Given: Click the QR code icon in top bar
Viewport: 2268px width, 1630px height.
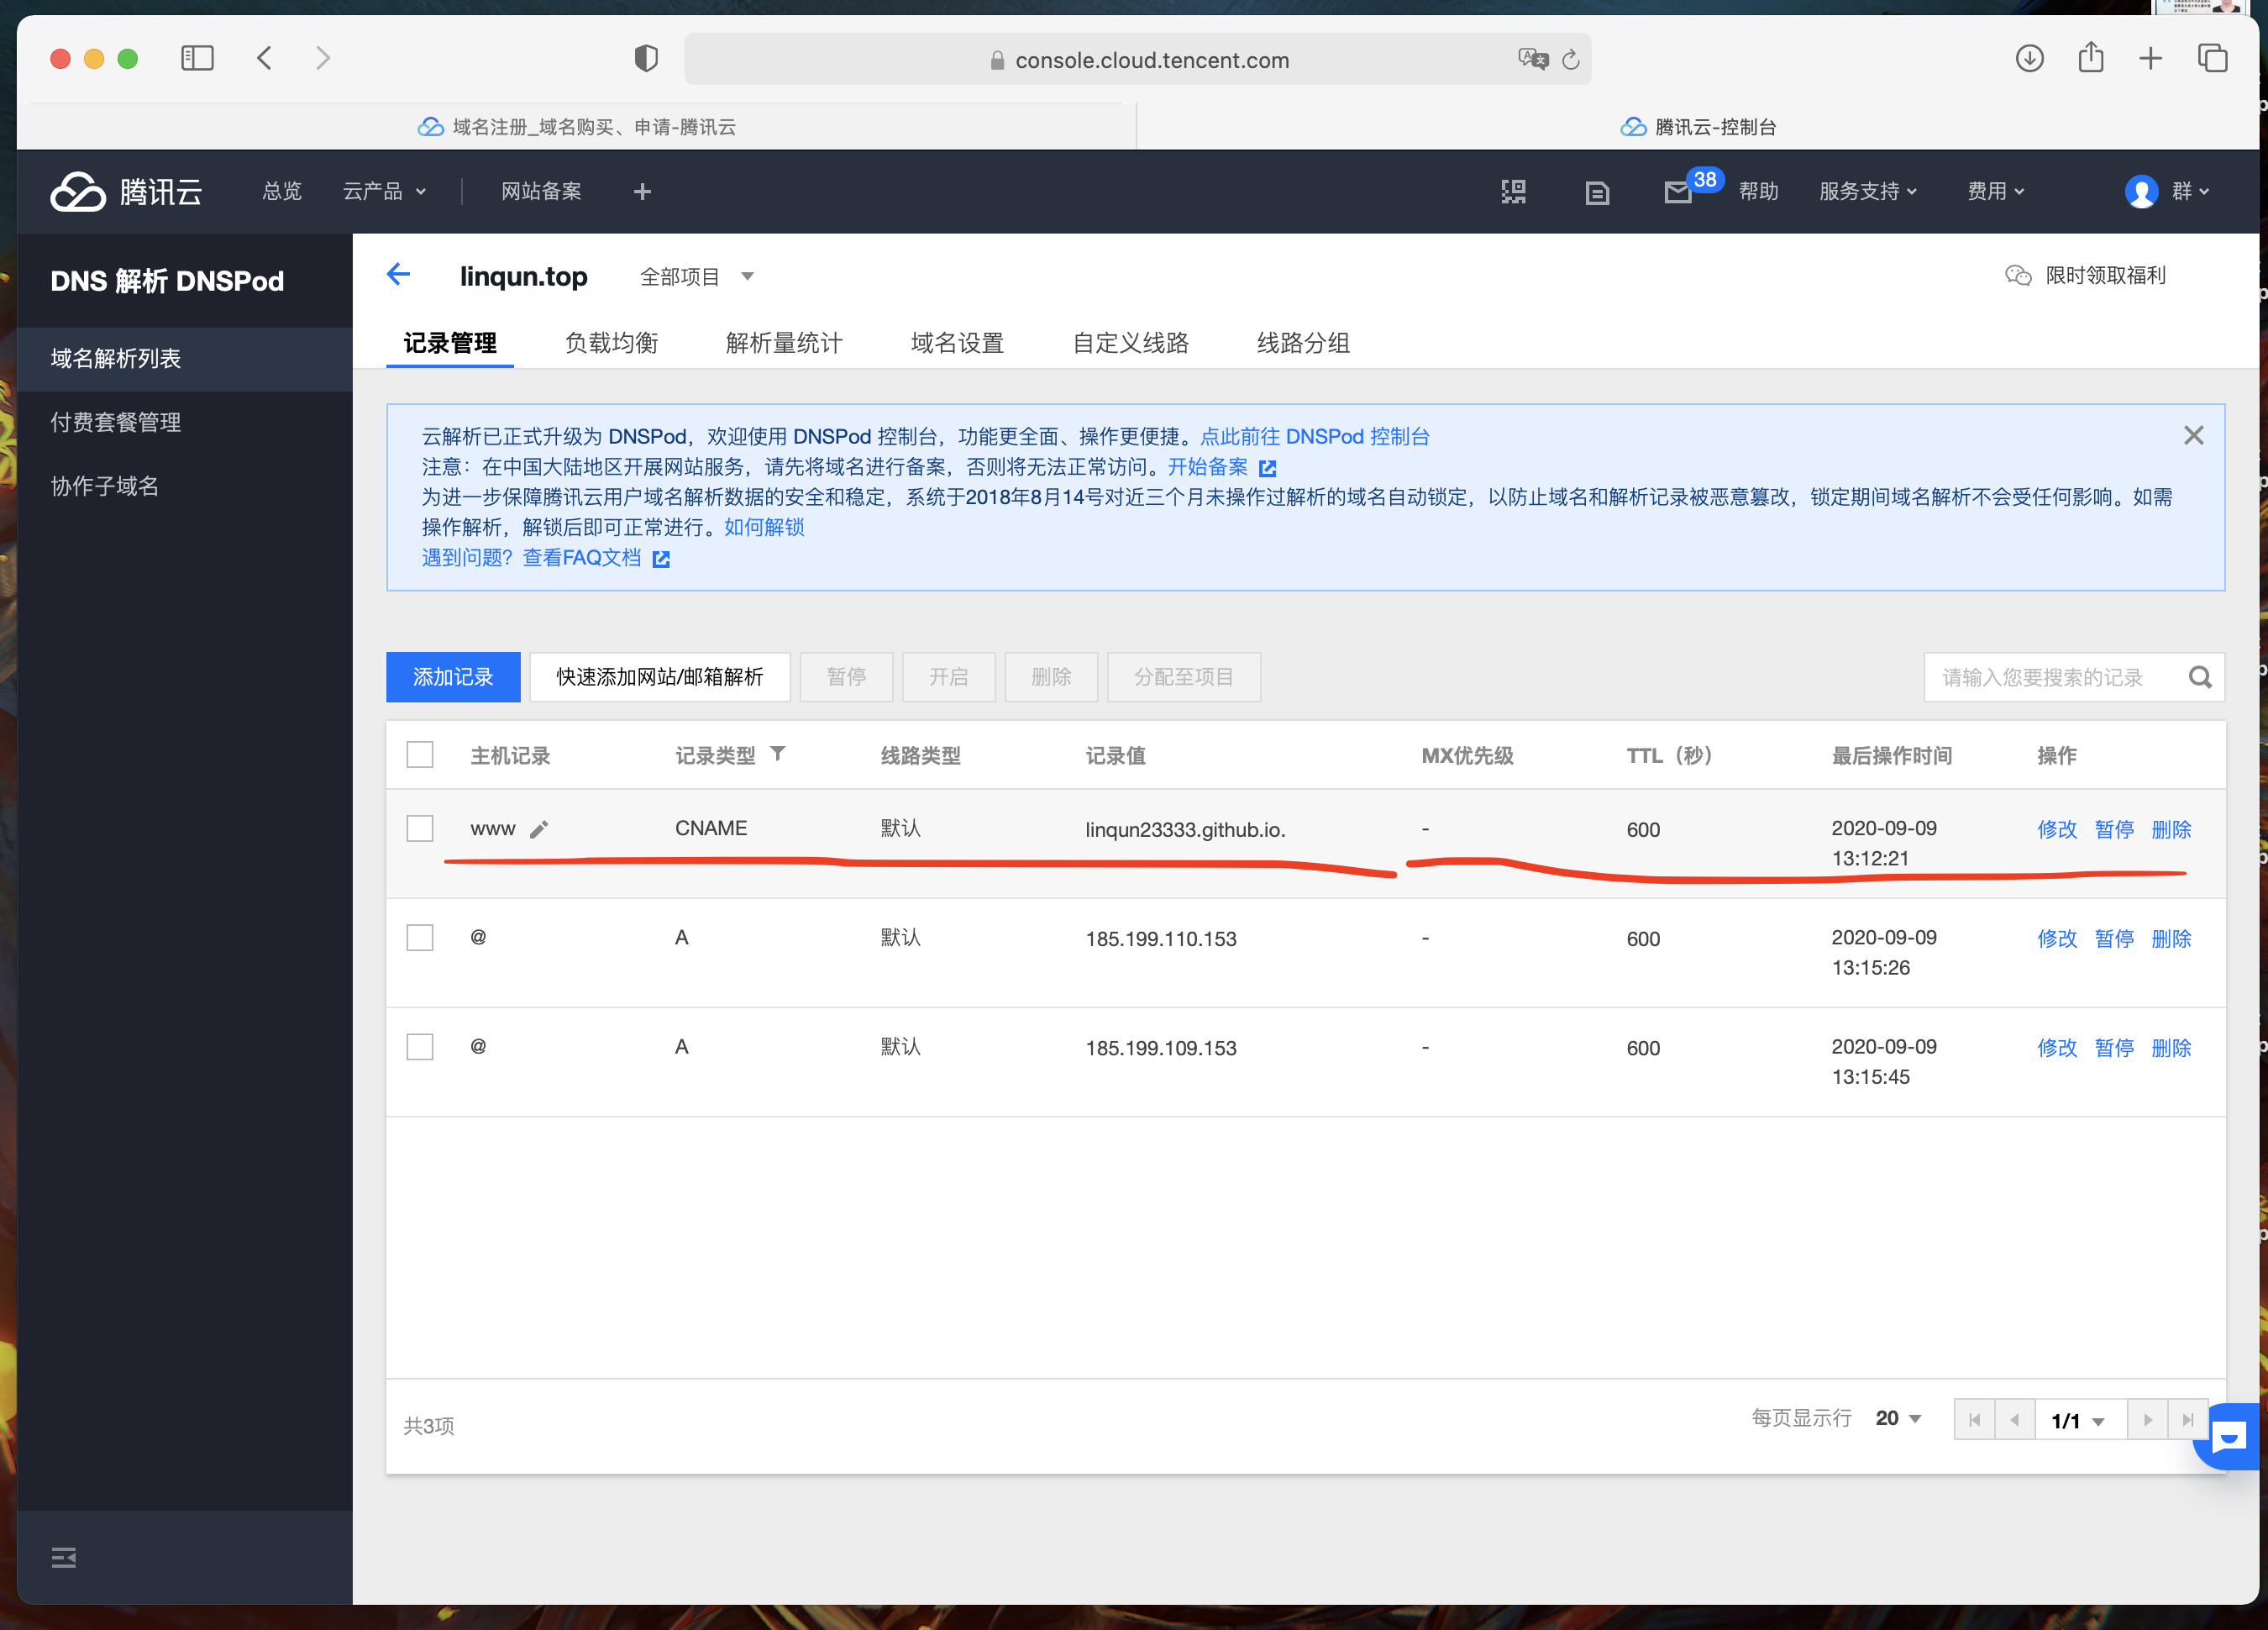Looking at the screenshot, I should coord(1513,192).
